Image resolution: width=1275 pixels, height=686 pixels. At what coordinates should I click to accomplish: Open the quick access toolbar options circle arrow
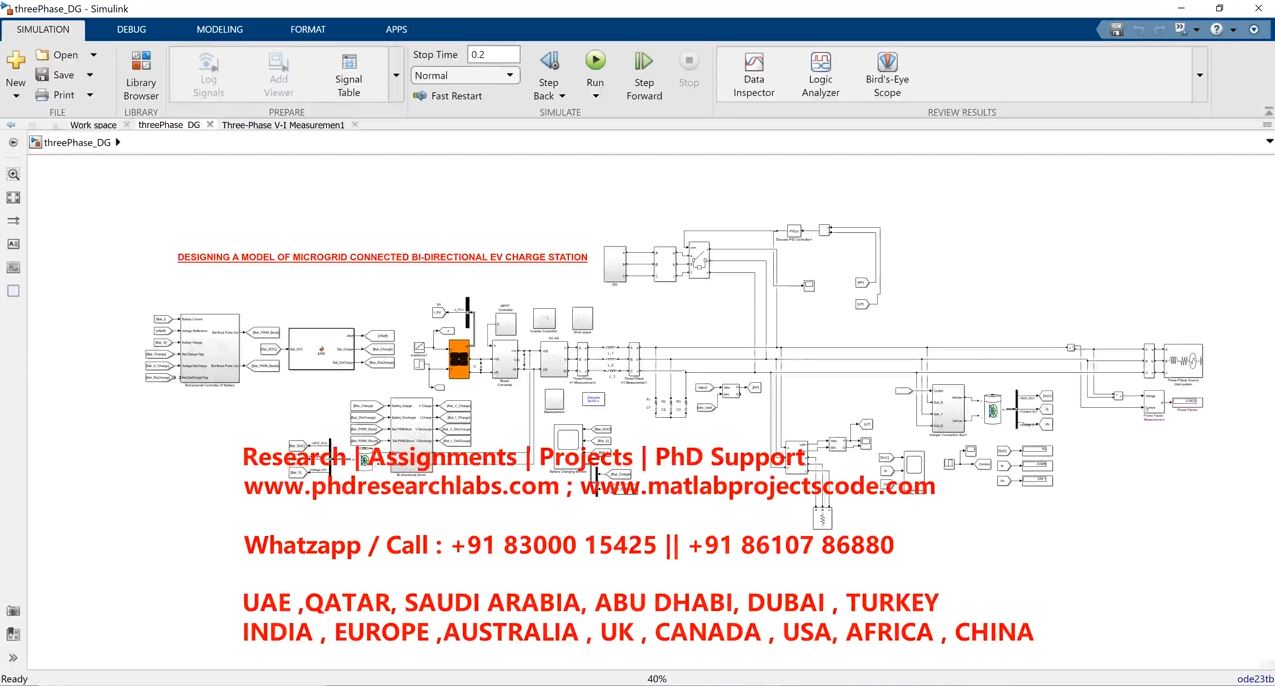pos(1254,30)
